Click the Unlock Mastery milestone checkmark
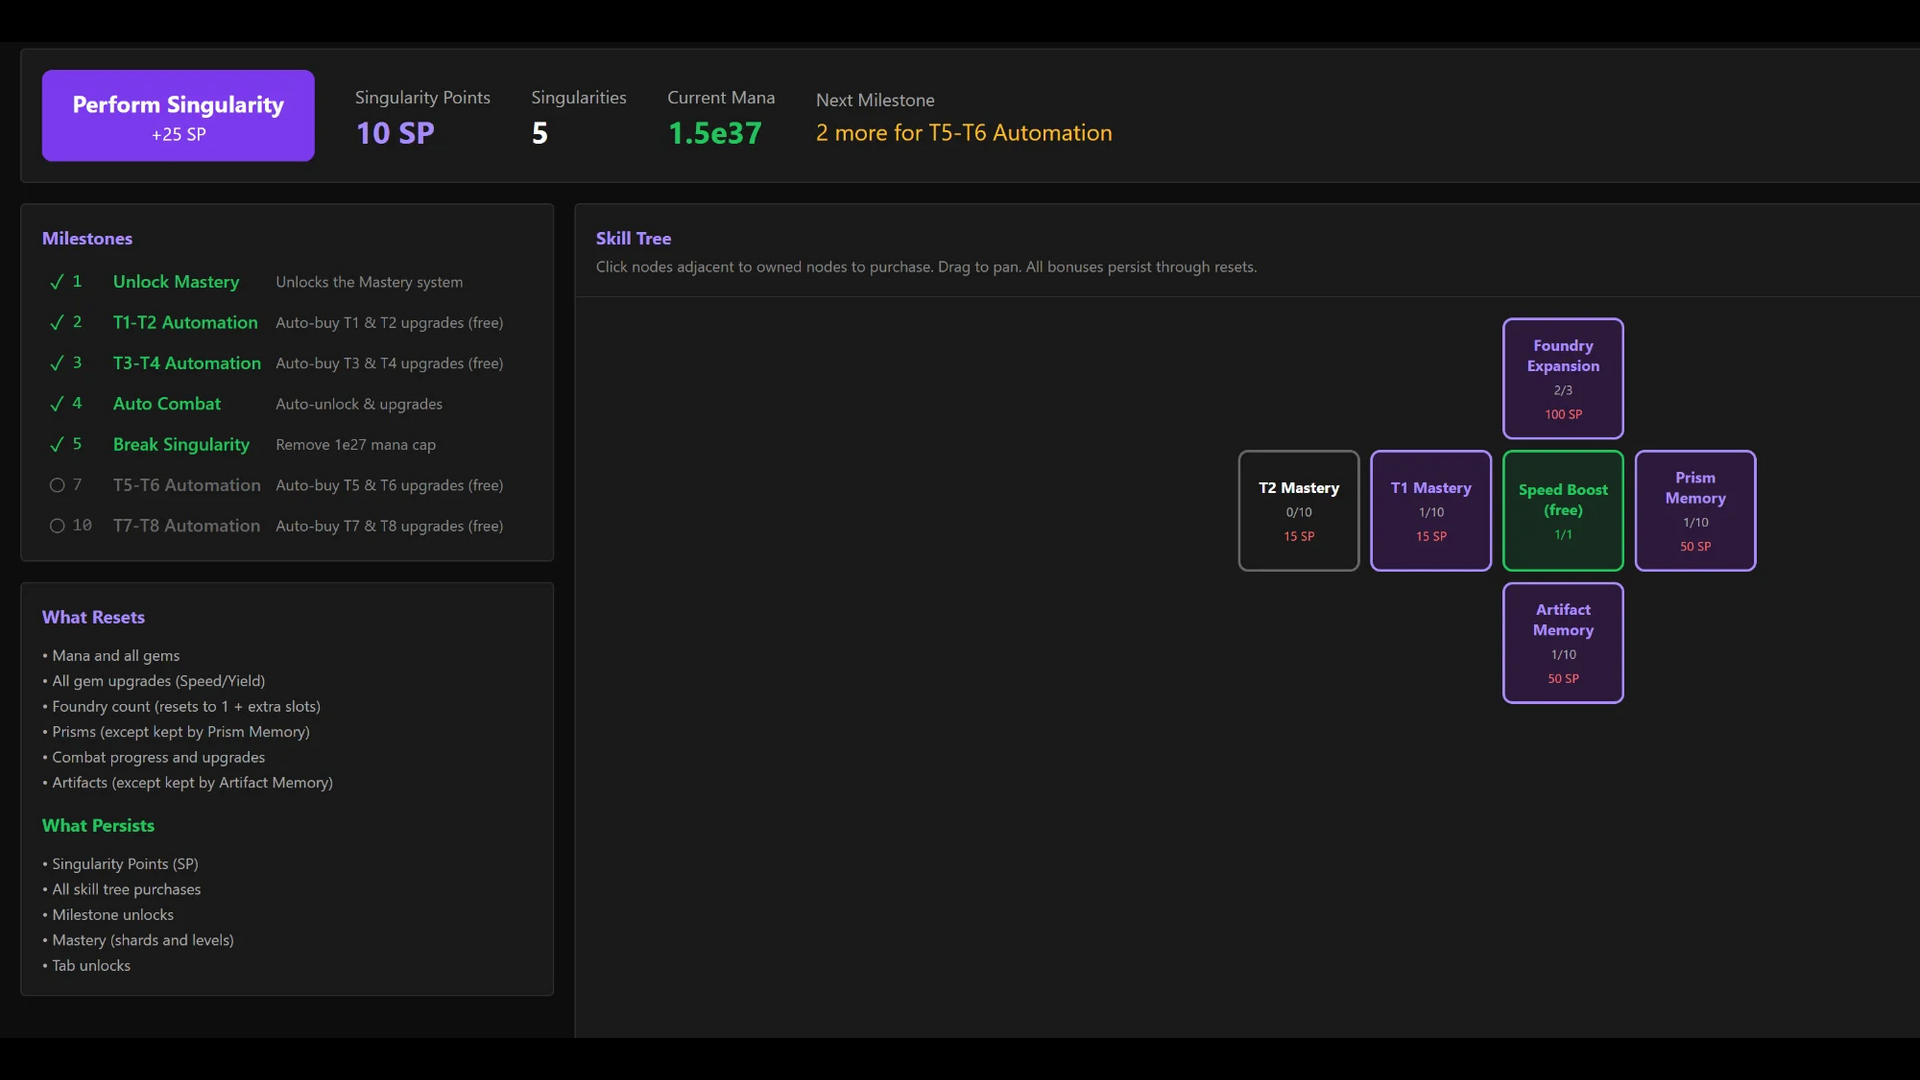 pos(57,282)
